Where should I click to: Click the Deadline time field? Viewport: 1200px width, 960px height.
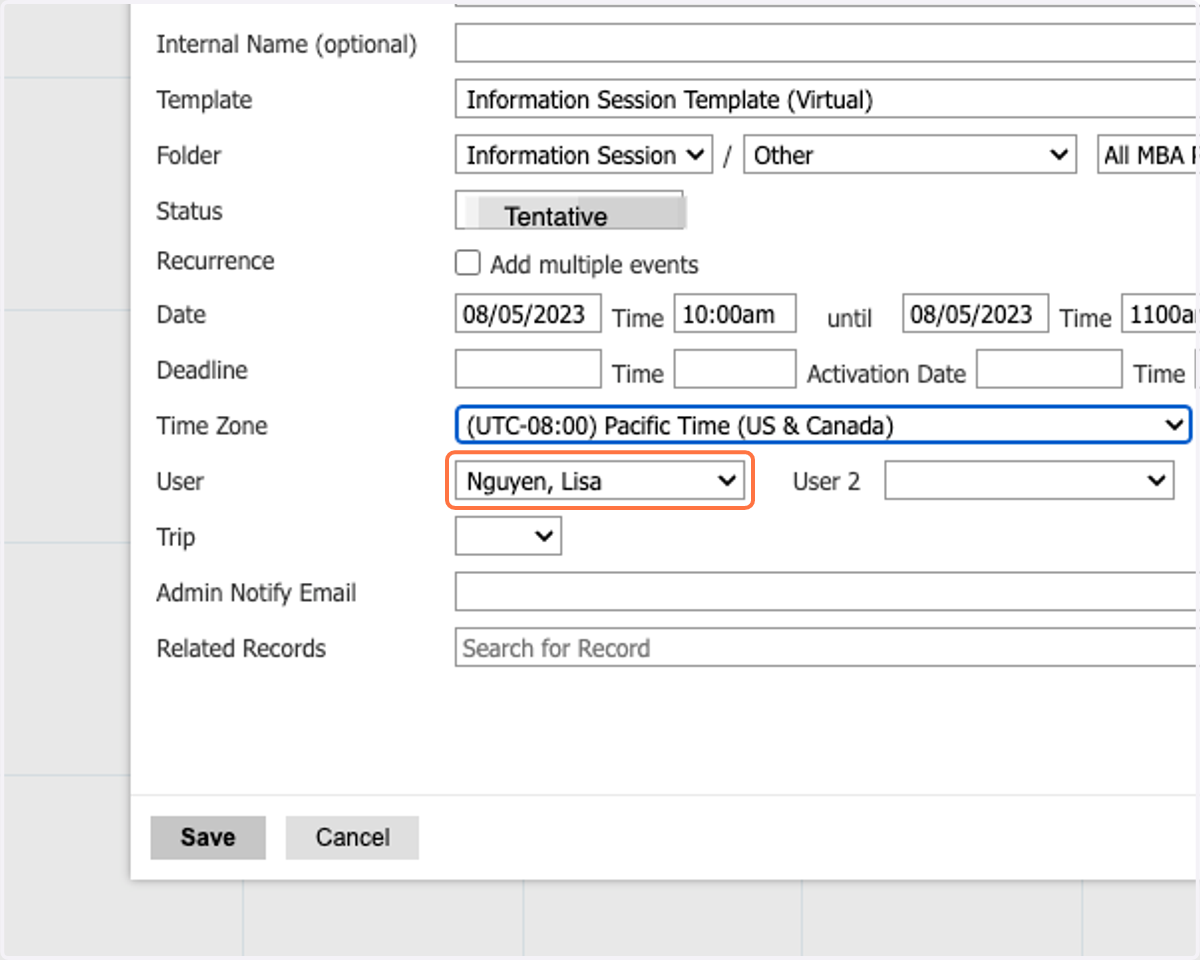[735, 369]
